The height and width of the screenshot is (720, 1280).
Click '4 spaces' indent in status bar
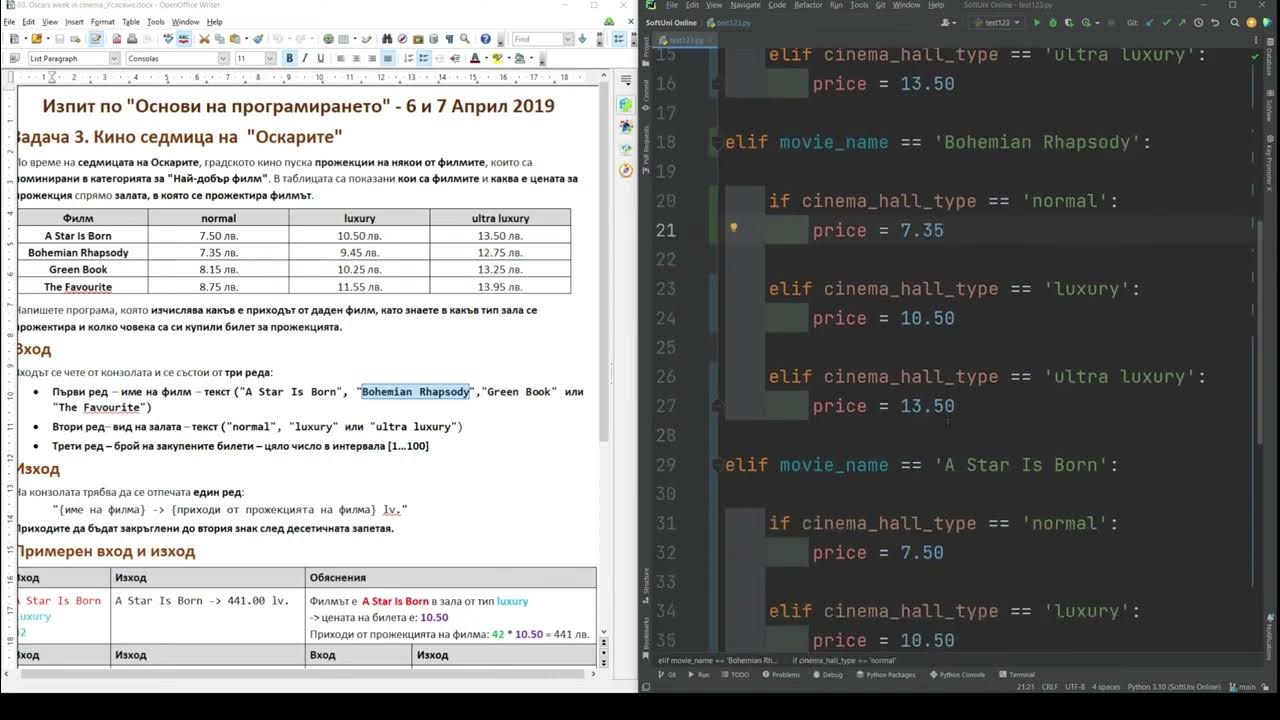click(x=1106, y=687)
